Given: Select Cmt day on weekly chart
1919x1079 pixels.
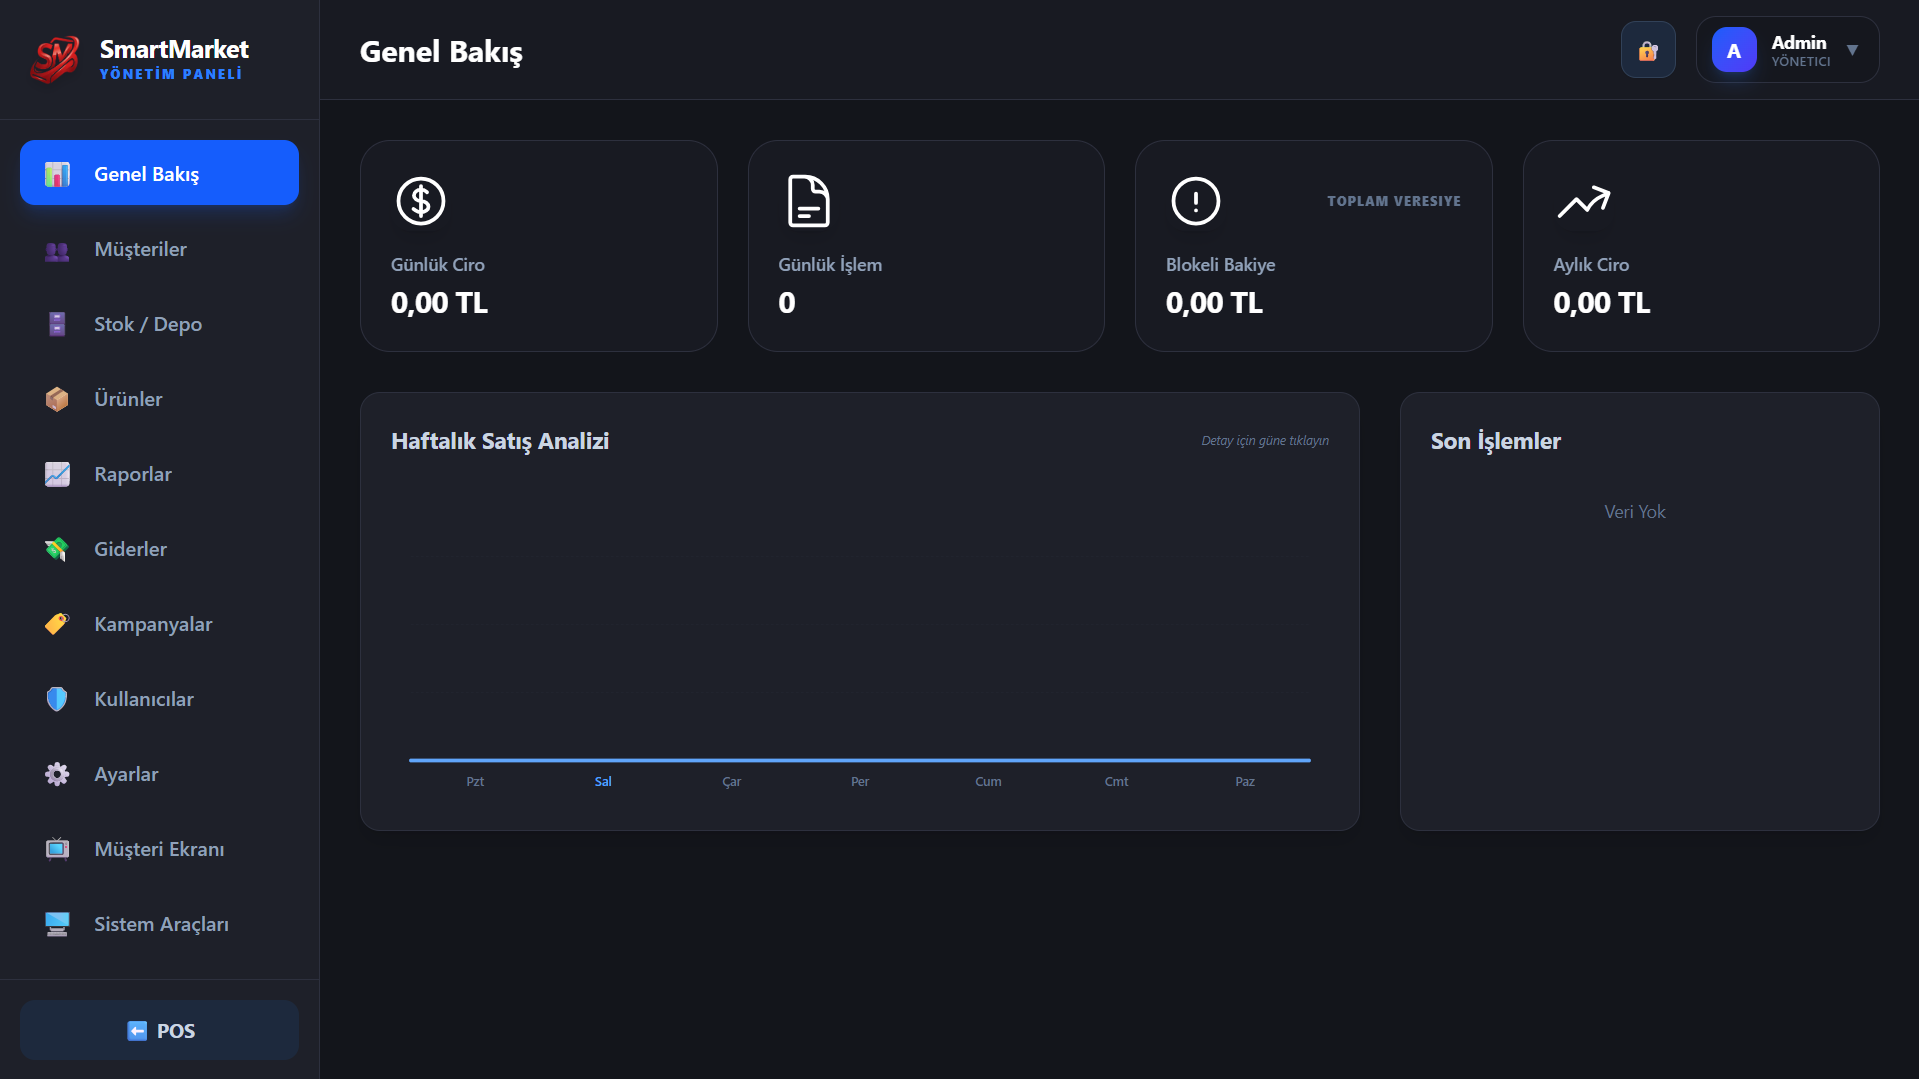Looking at the screenshot, I should point(1116,782).
